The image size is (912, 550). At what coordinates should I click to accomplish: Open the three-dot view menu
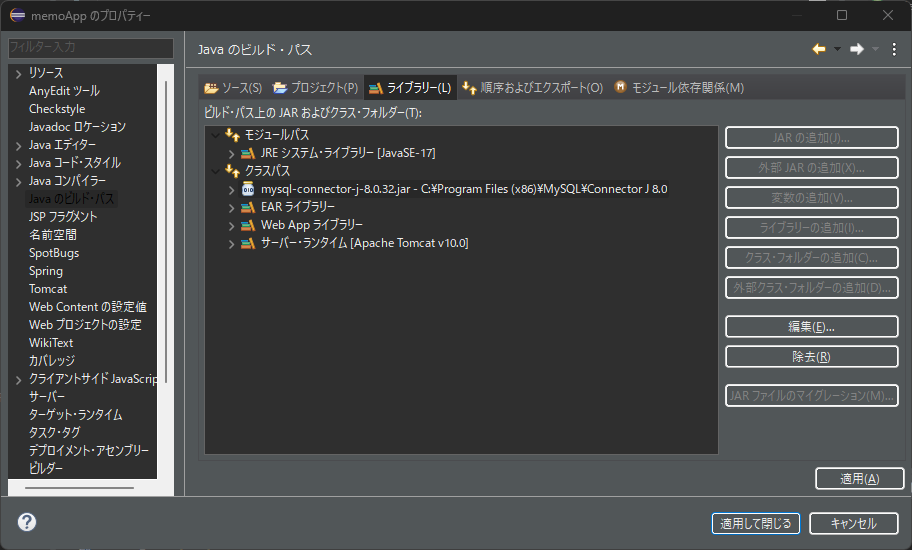coord(894,49)
